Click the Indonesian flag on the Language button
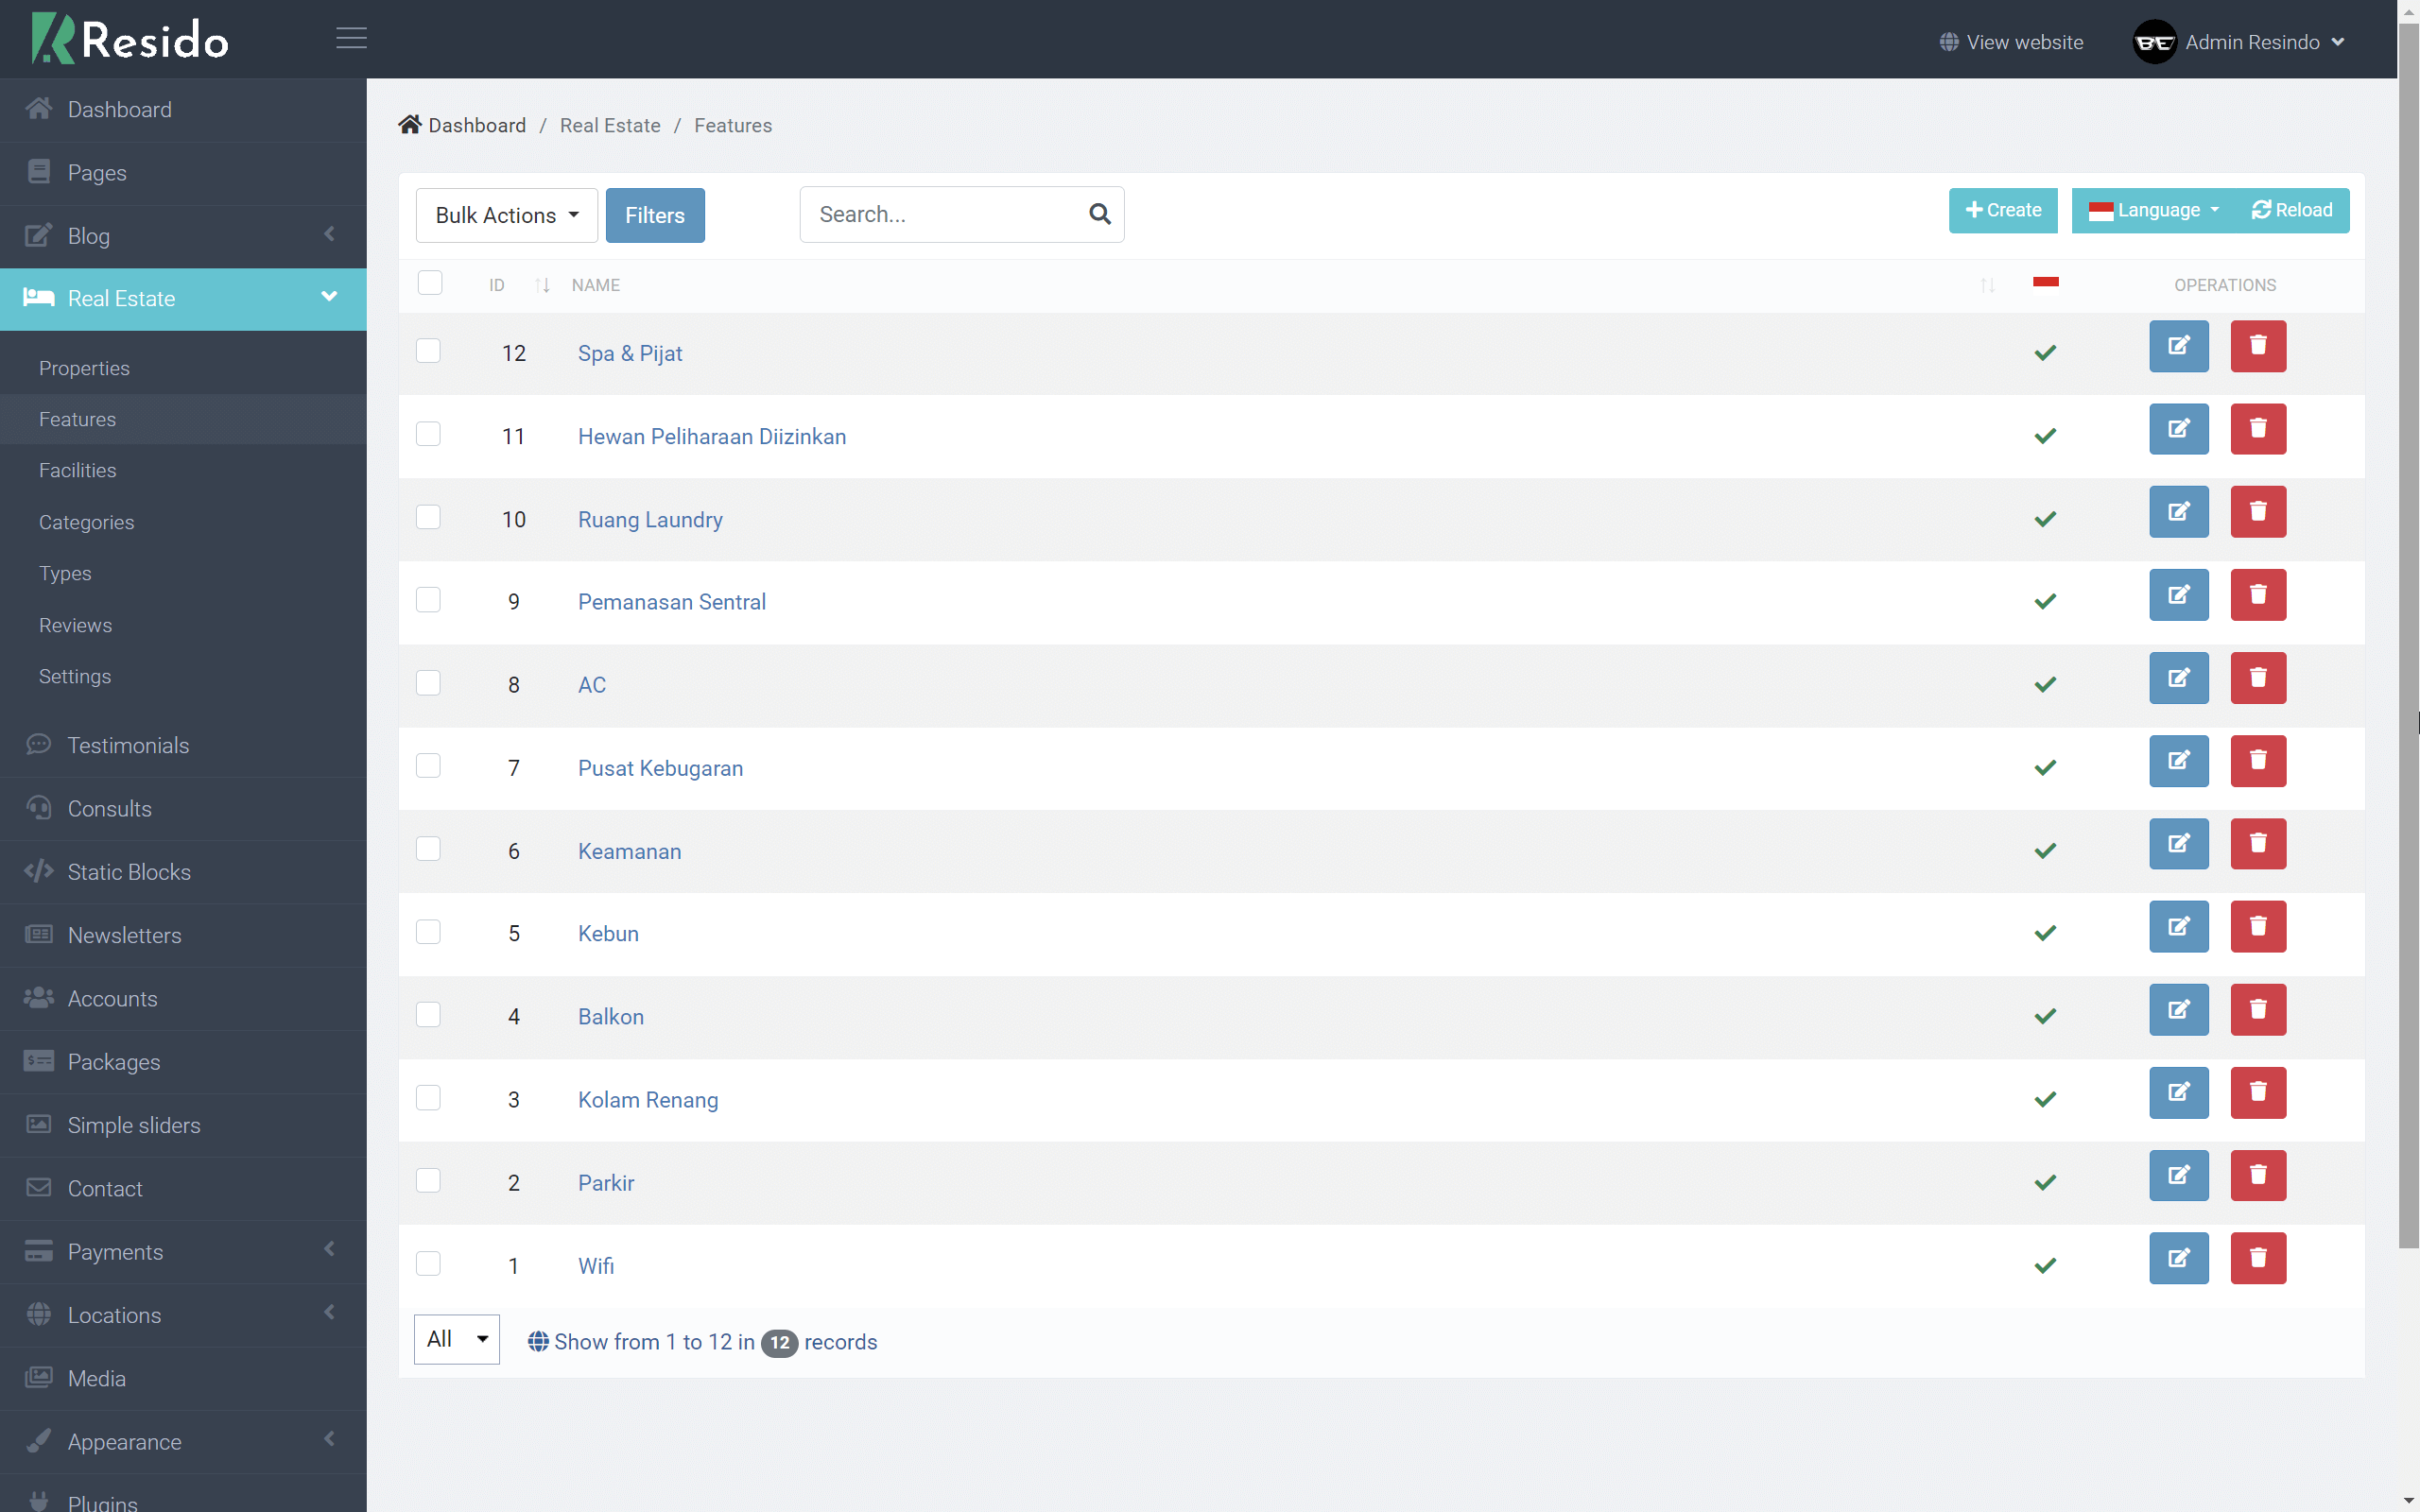This screenshot has width=2420, height=1512. click(x=2103, y=210)
